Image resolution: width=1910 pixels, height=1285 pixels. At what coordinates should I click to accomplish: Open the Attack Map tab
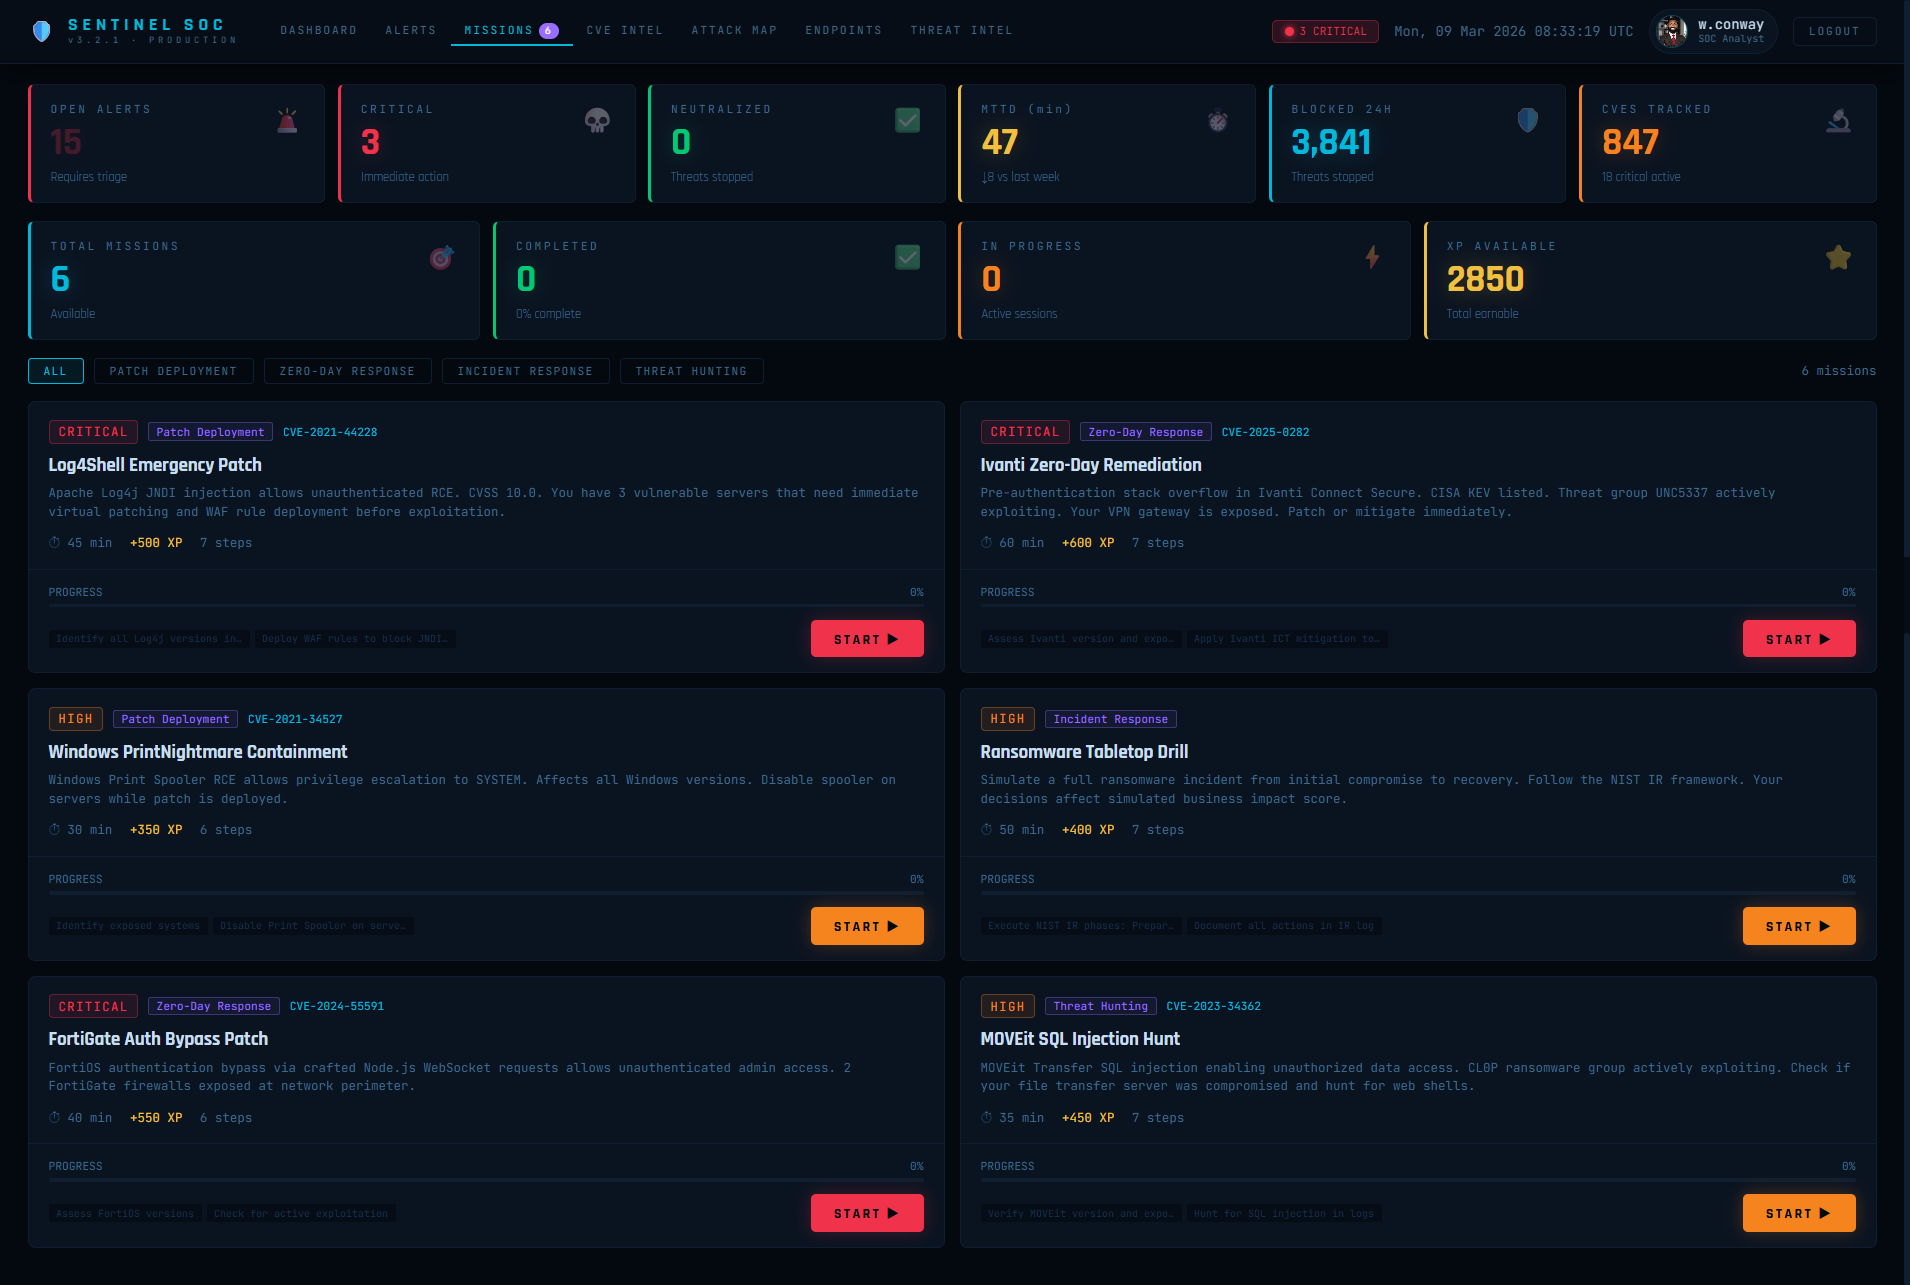tap(734, 31)
